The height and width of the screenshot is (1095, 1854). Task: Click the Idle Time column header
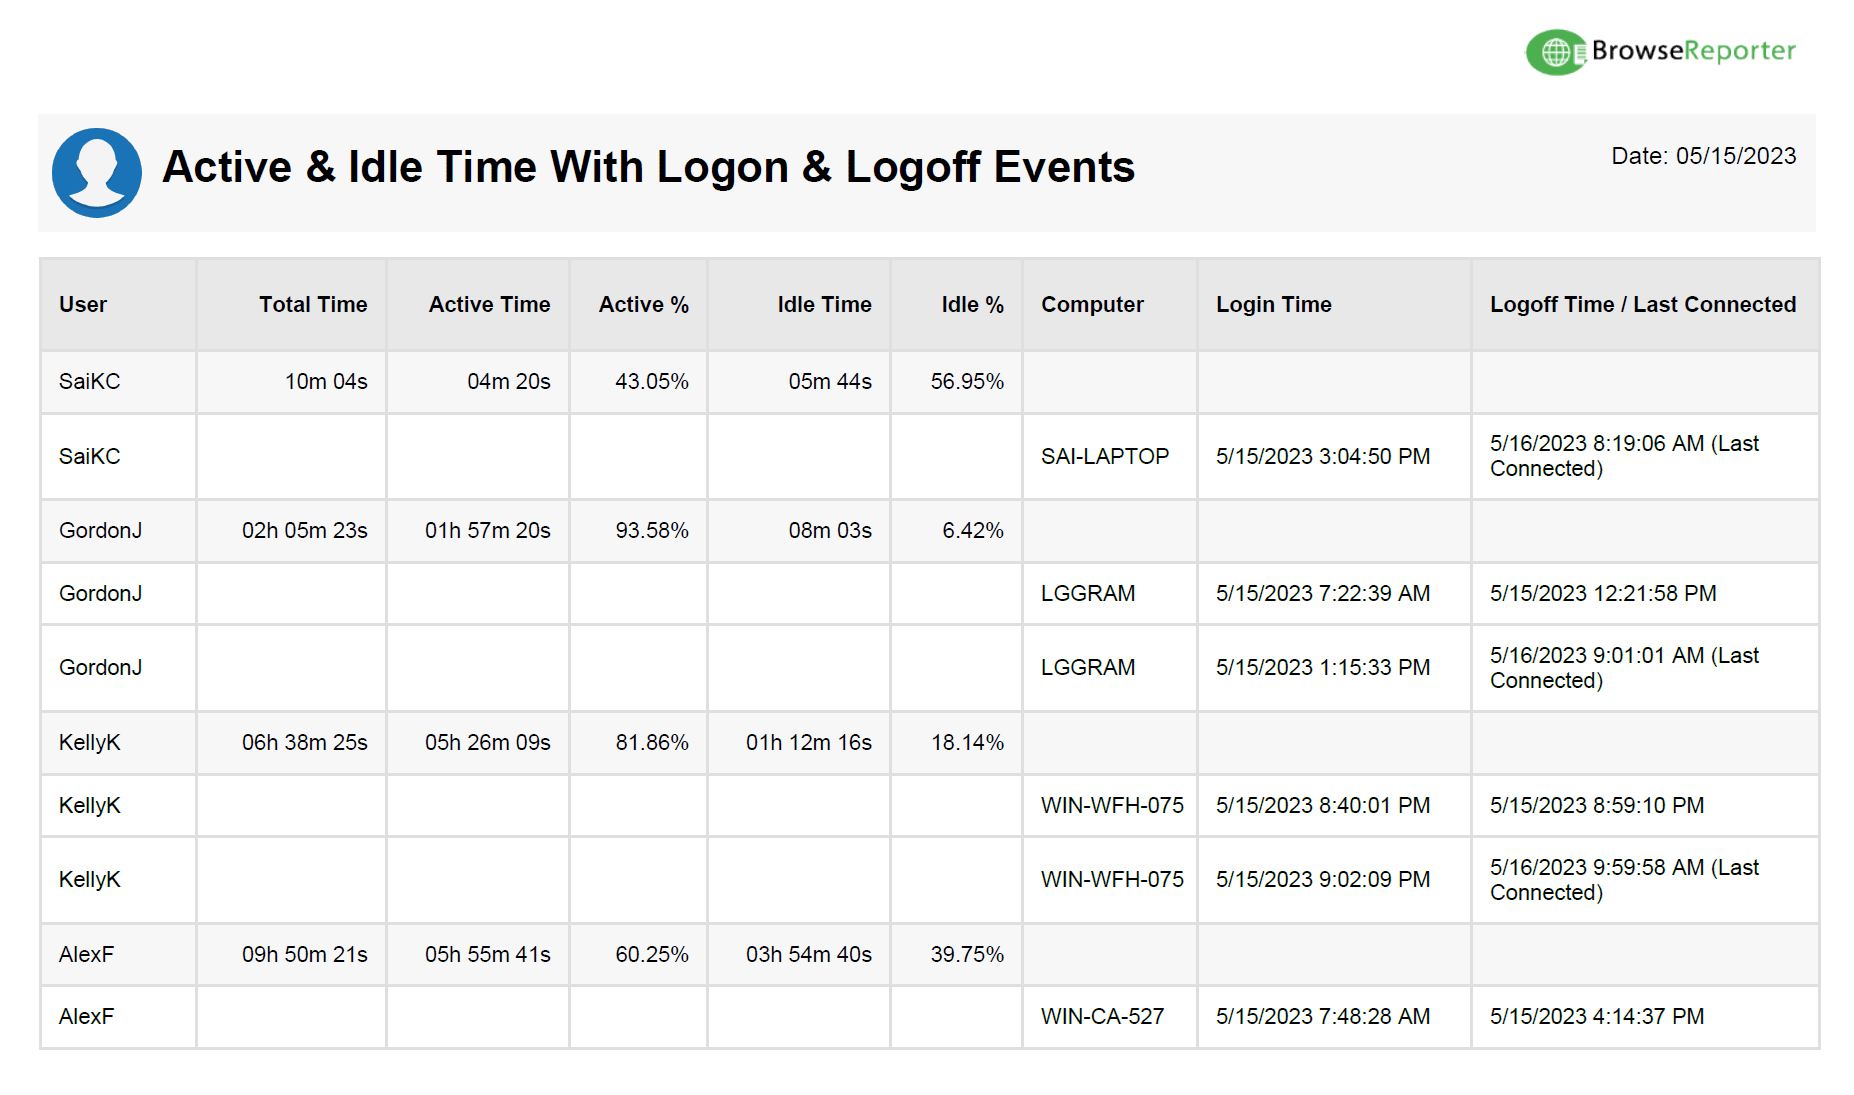pyautogui.click(x=824, y=304)
